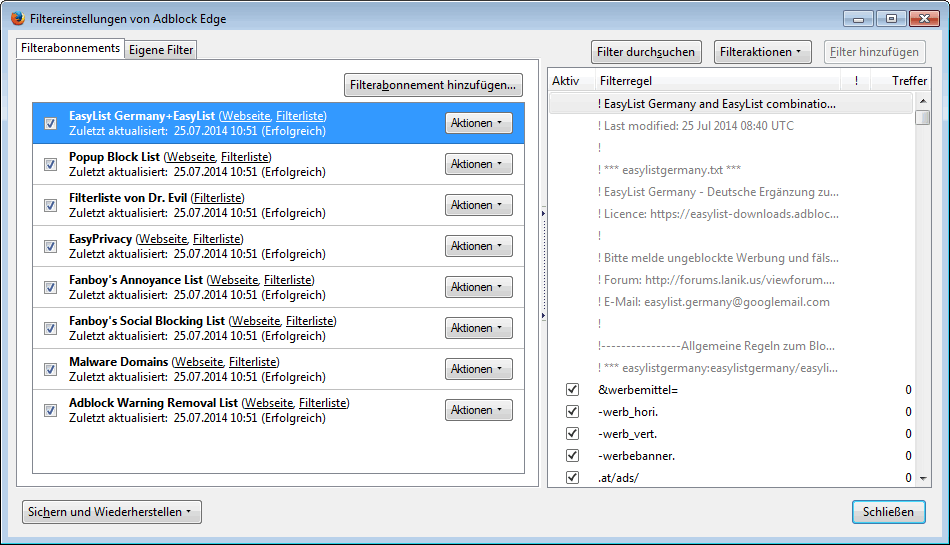Uncheck the -werb_vert. filter rule
This screenshot has width=950, height=545.
(572, 434)
